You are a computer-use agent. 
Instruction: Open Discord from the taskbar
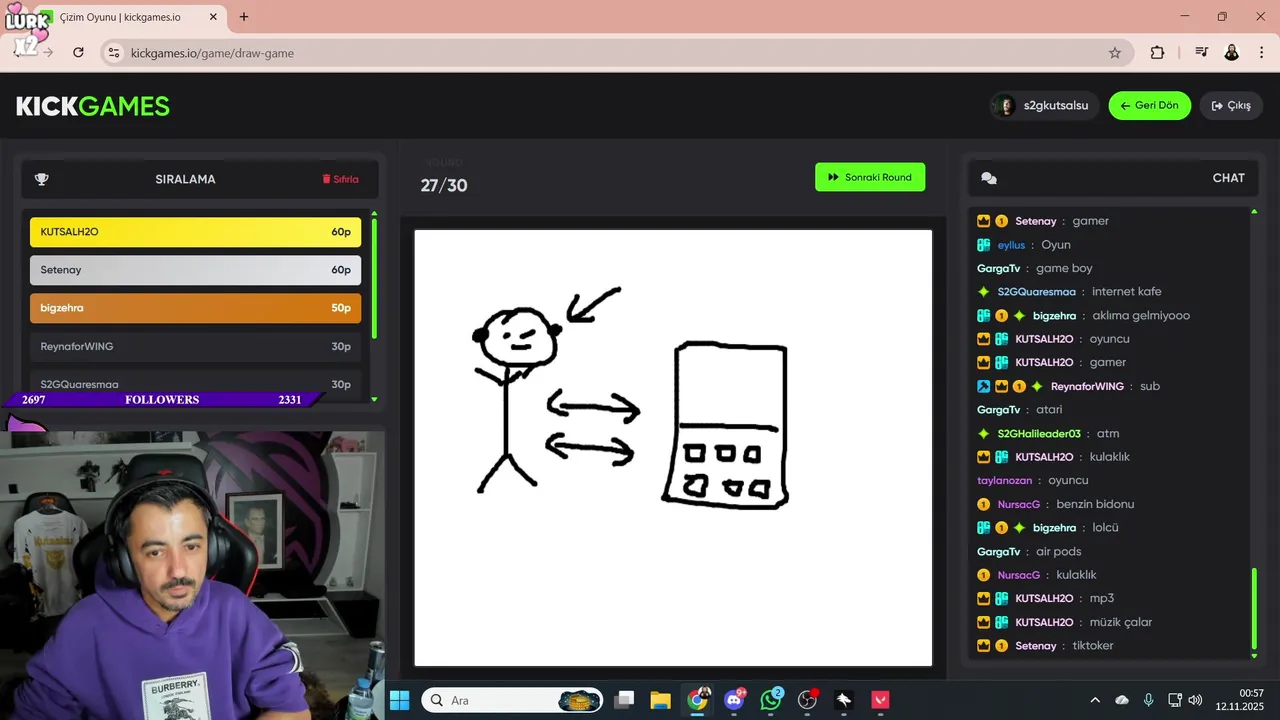tap(734, 700)
